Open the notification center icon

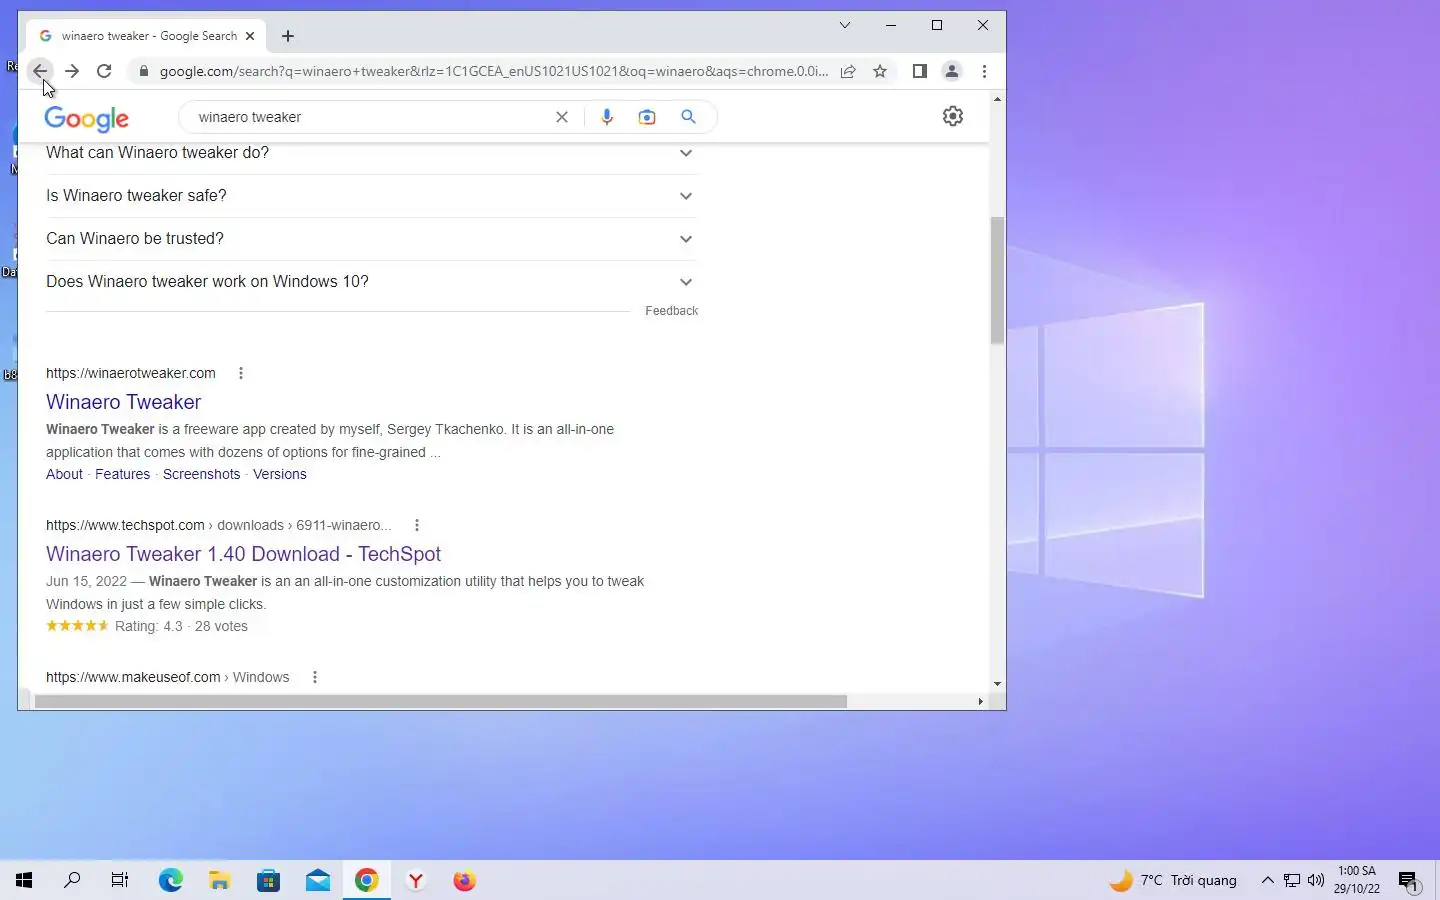(x=1409, y=880)
